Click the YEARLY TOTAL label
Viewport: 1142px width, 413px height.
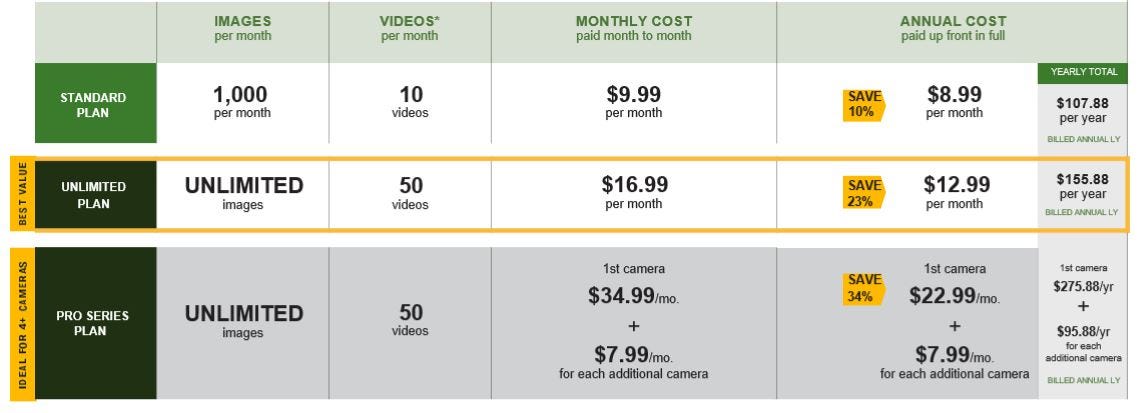click(x=1082, y=72)
